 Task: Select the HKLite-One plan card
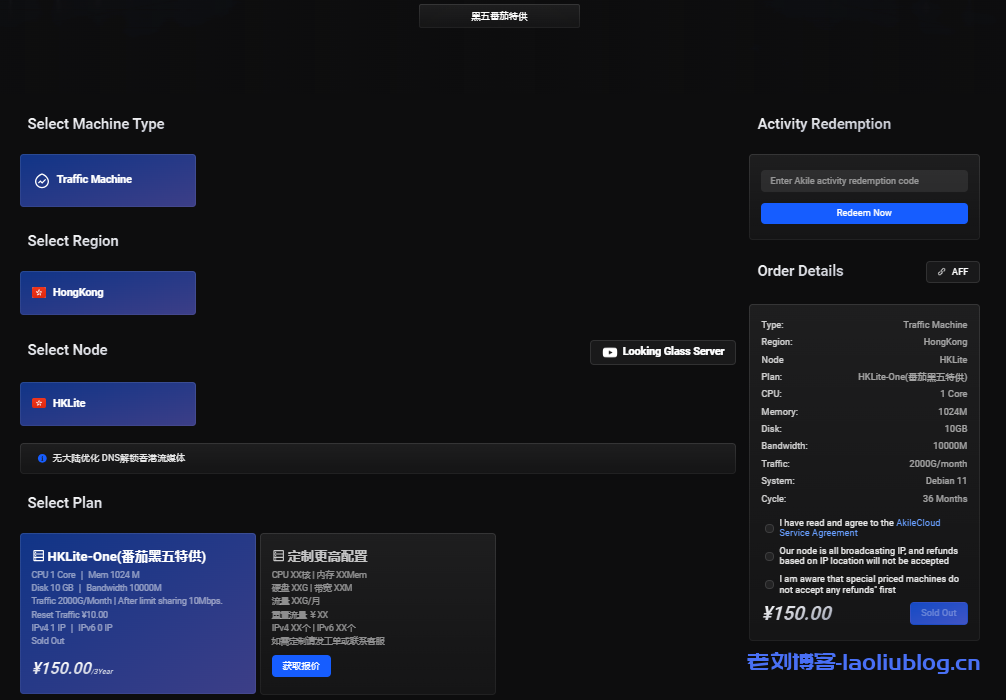tap(138, 612)
